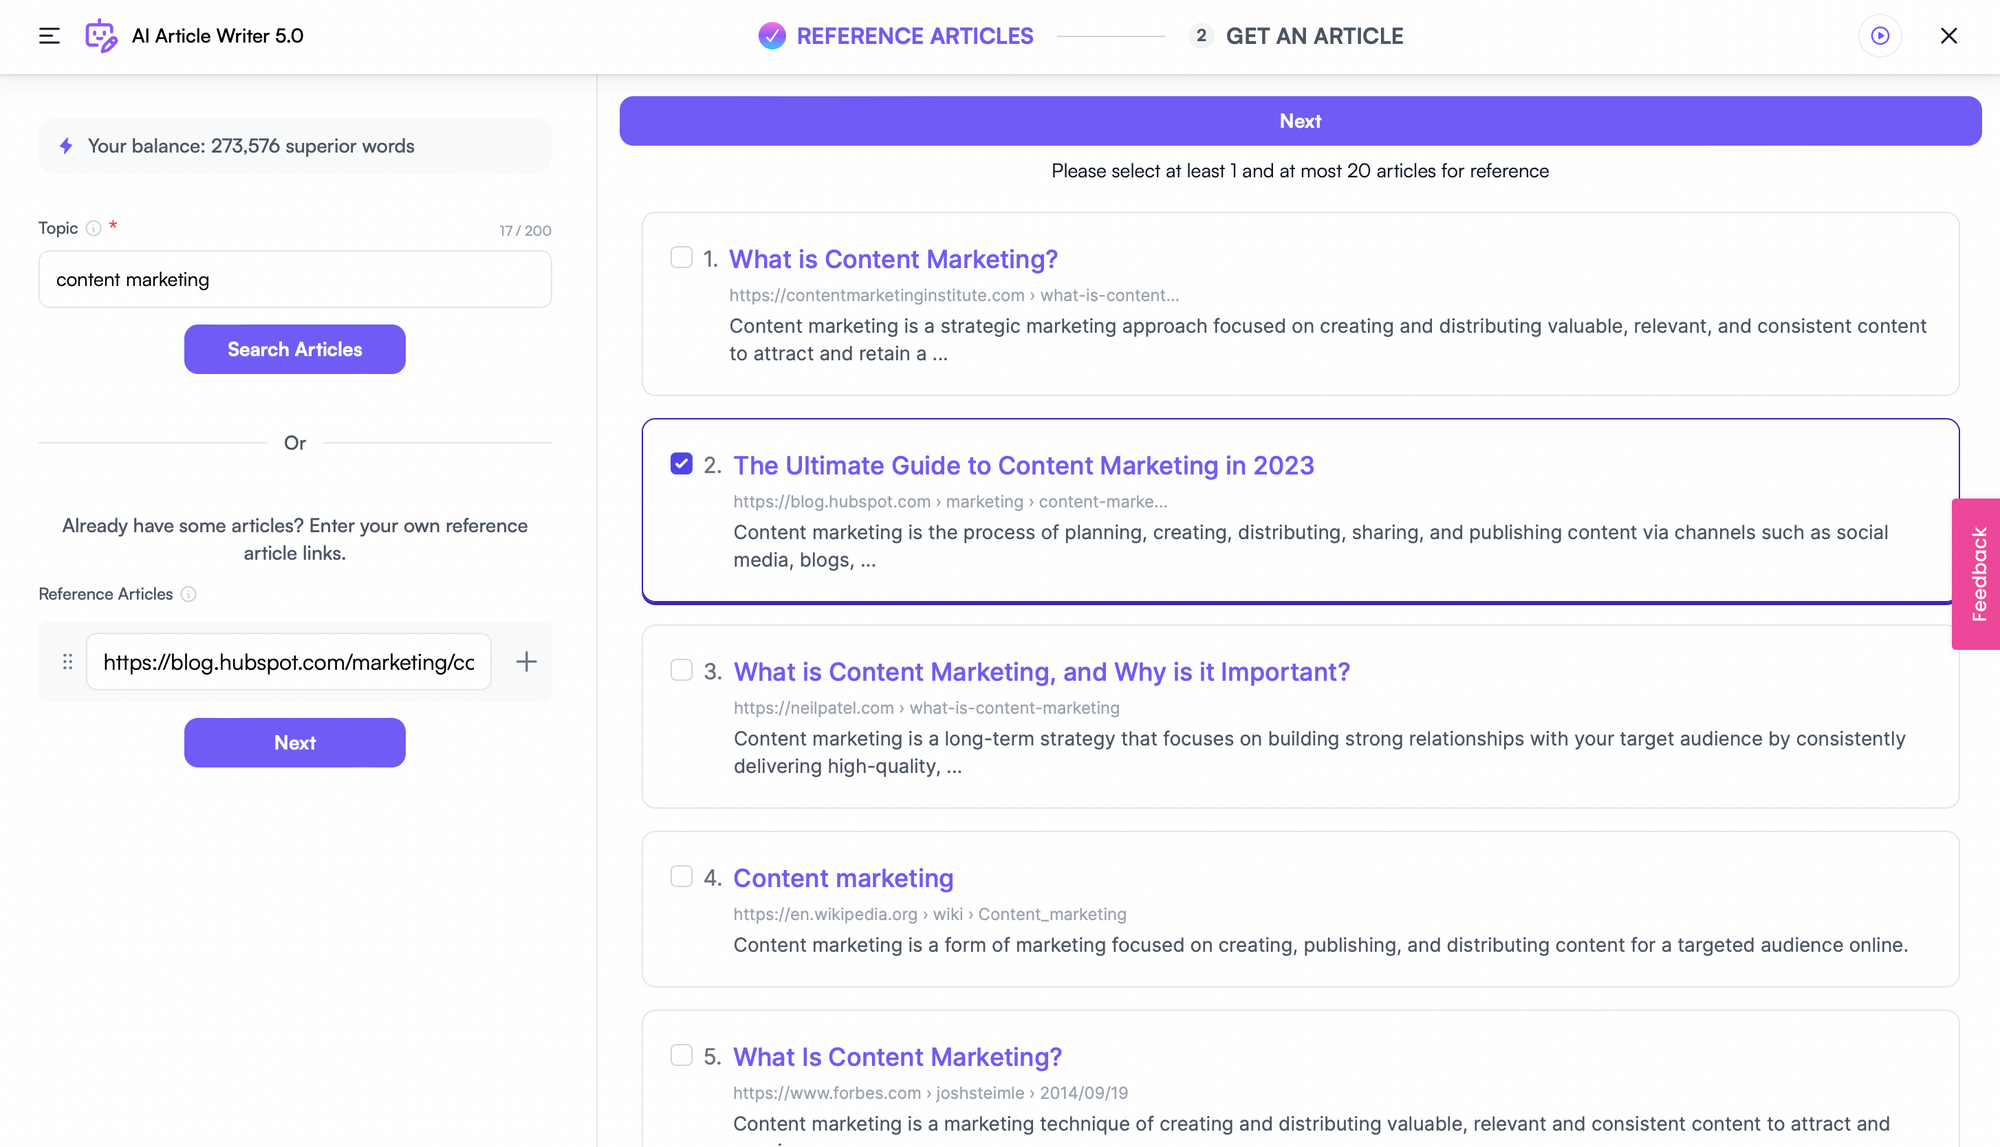Screen dimensions: 2000x1147
Task: Click the Next button on left panel
Action: 294,742
